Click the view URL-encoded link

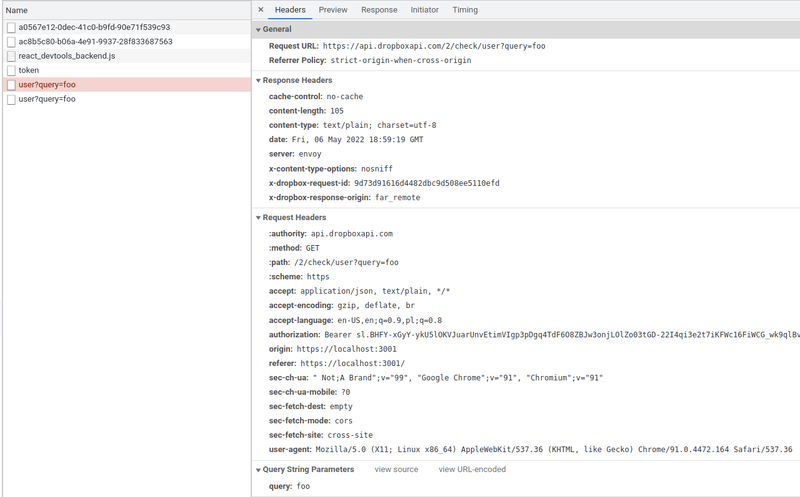[x=472, y=470]
